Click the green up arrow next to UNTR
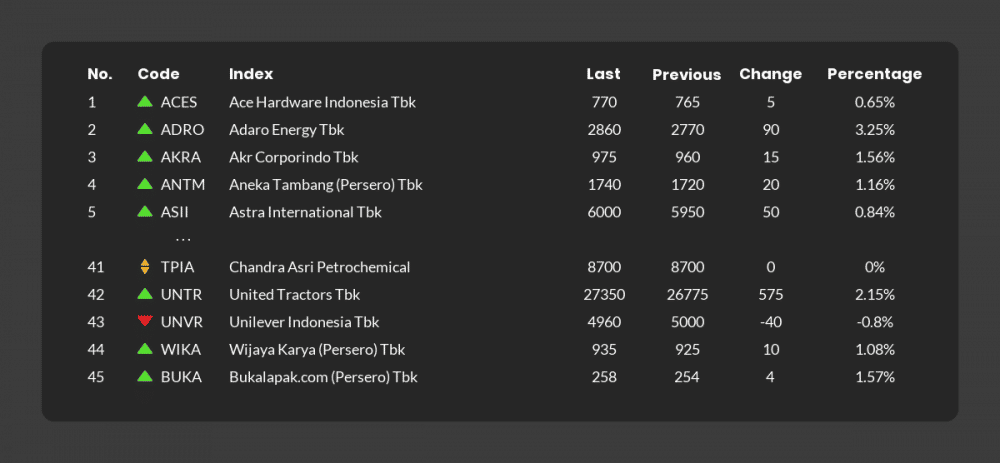 (x=145, y=294)
